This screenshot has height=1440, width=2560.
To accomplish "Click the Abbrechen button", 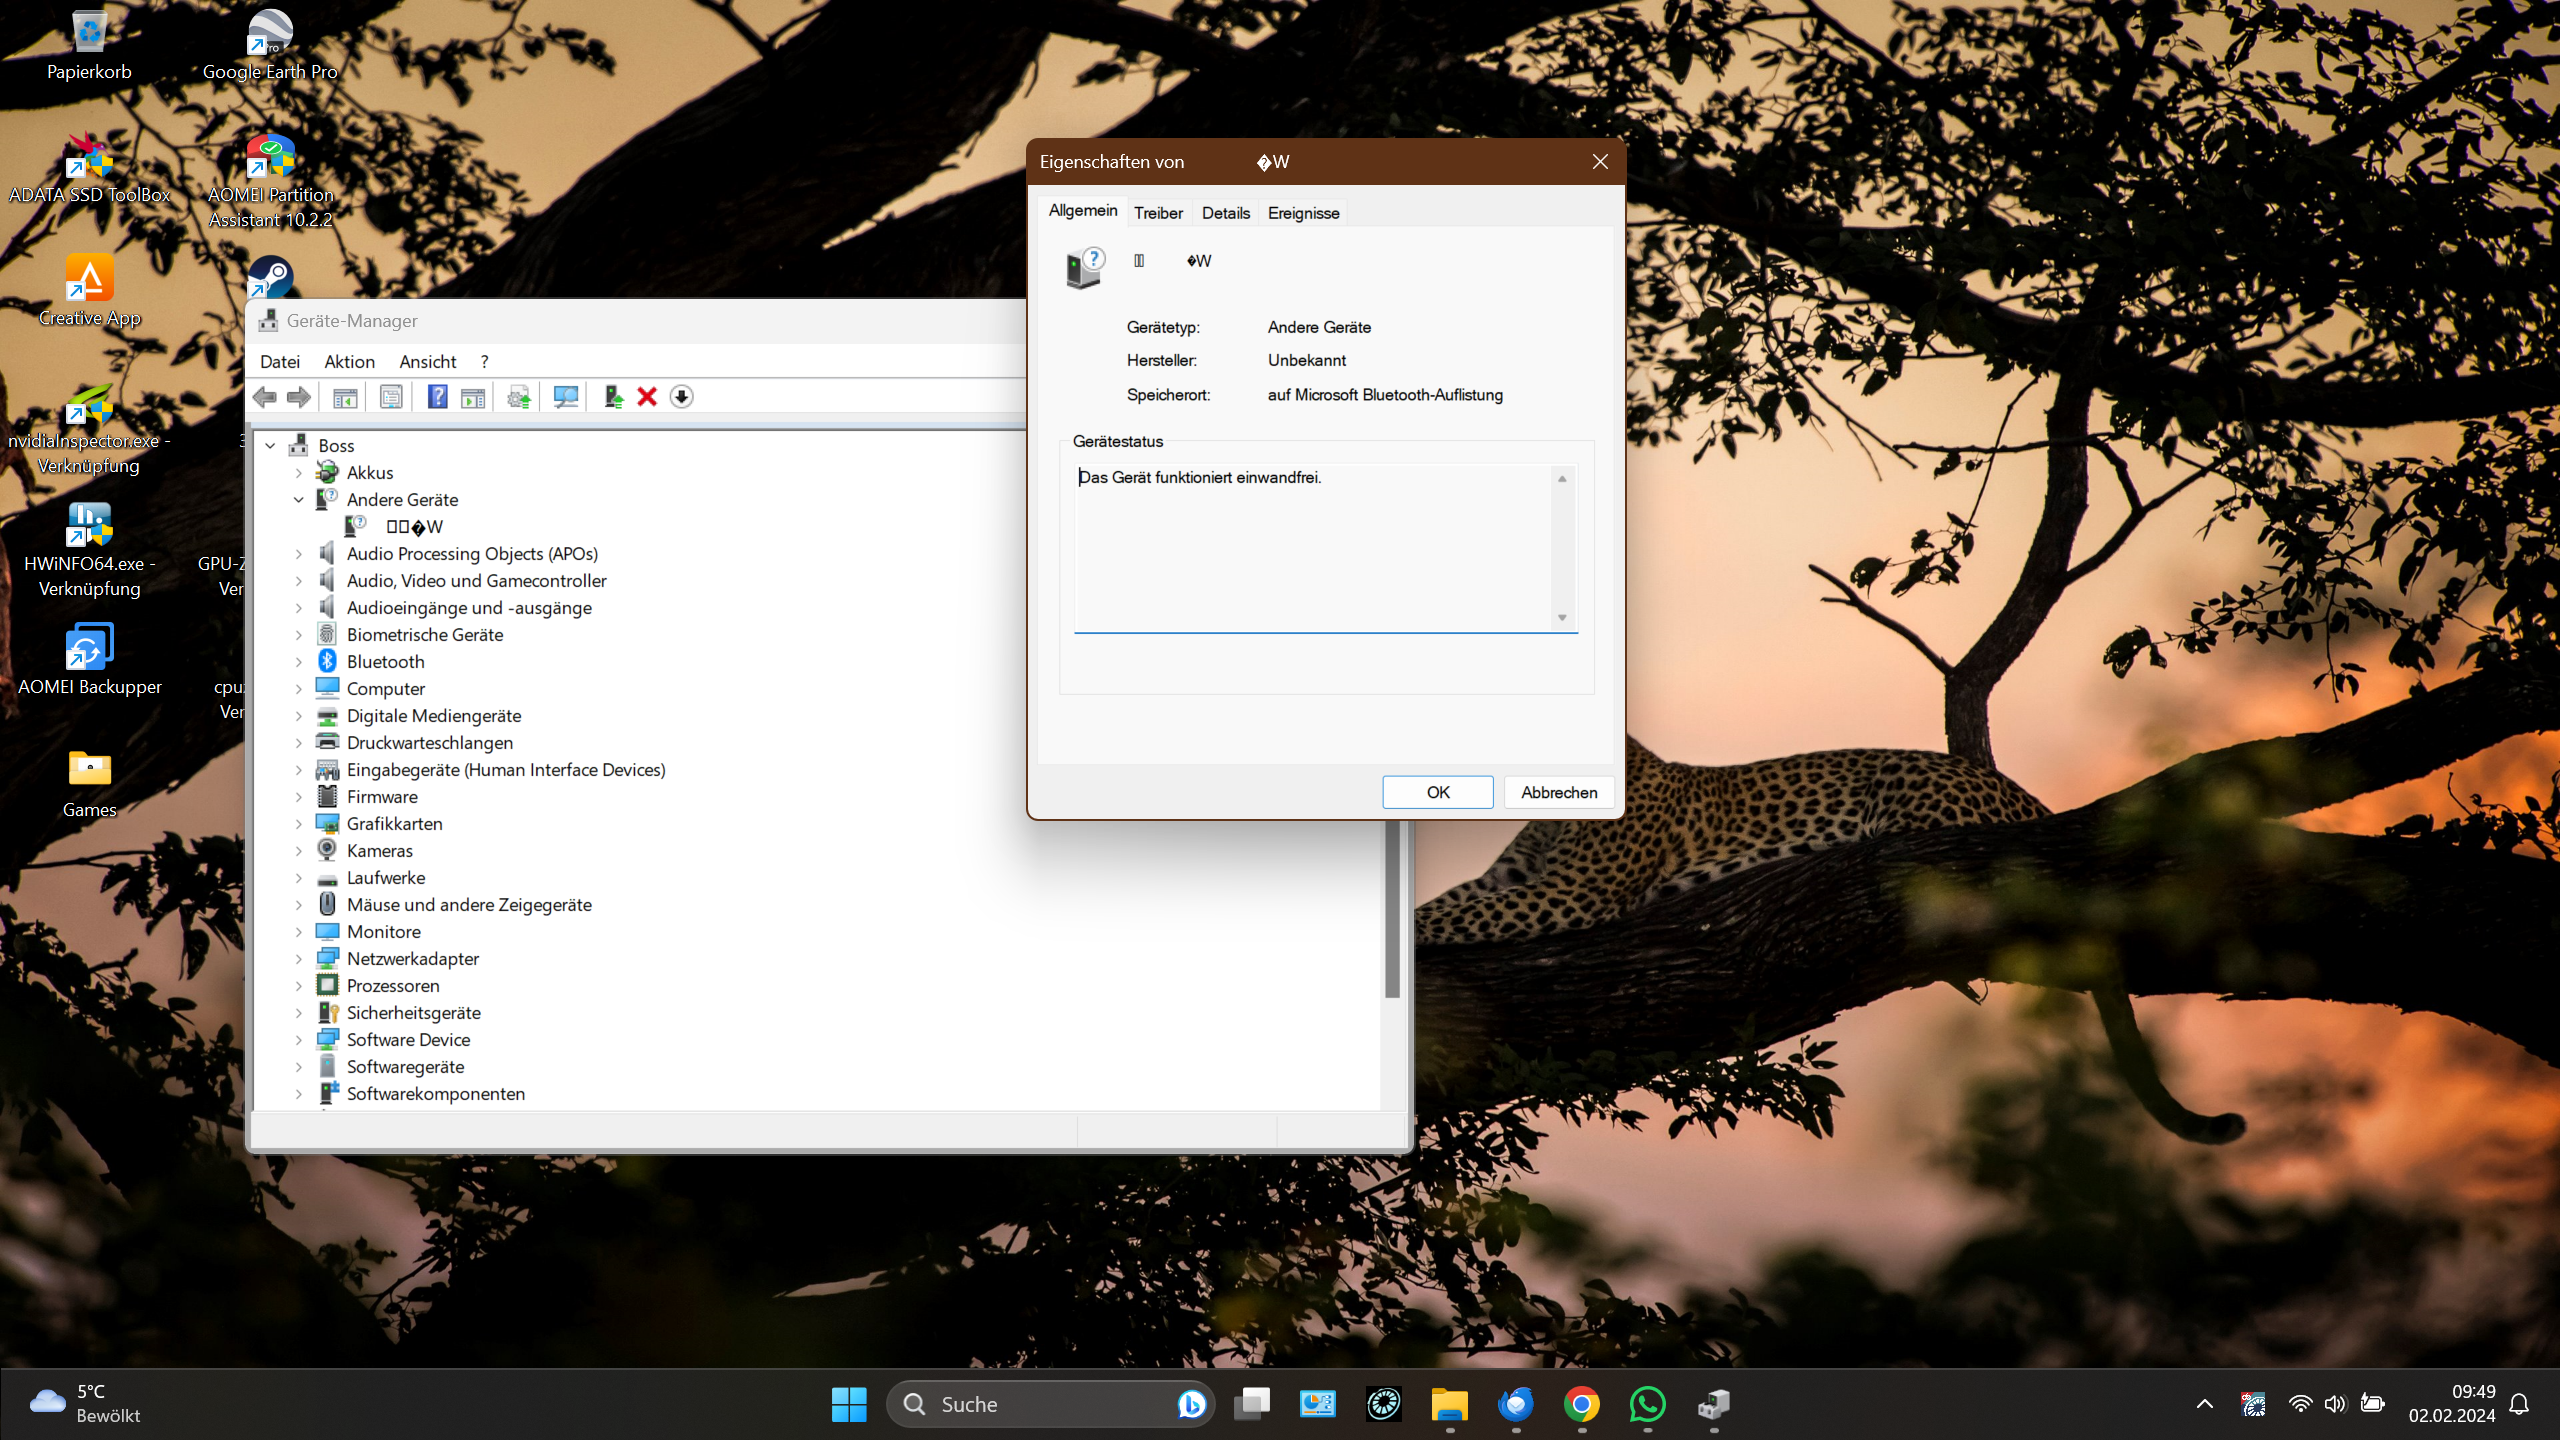I will pos(1558,791).
